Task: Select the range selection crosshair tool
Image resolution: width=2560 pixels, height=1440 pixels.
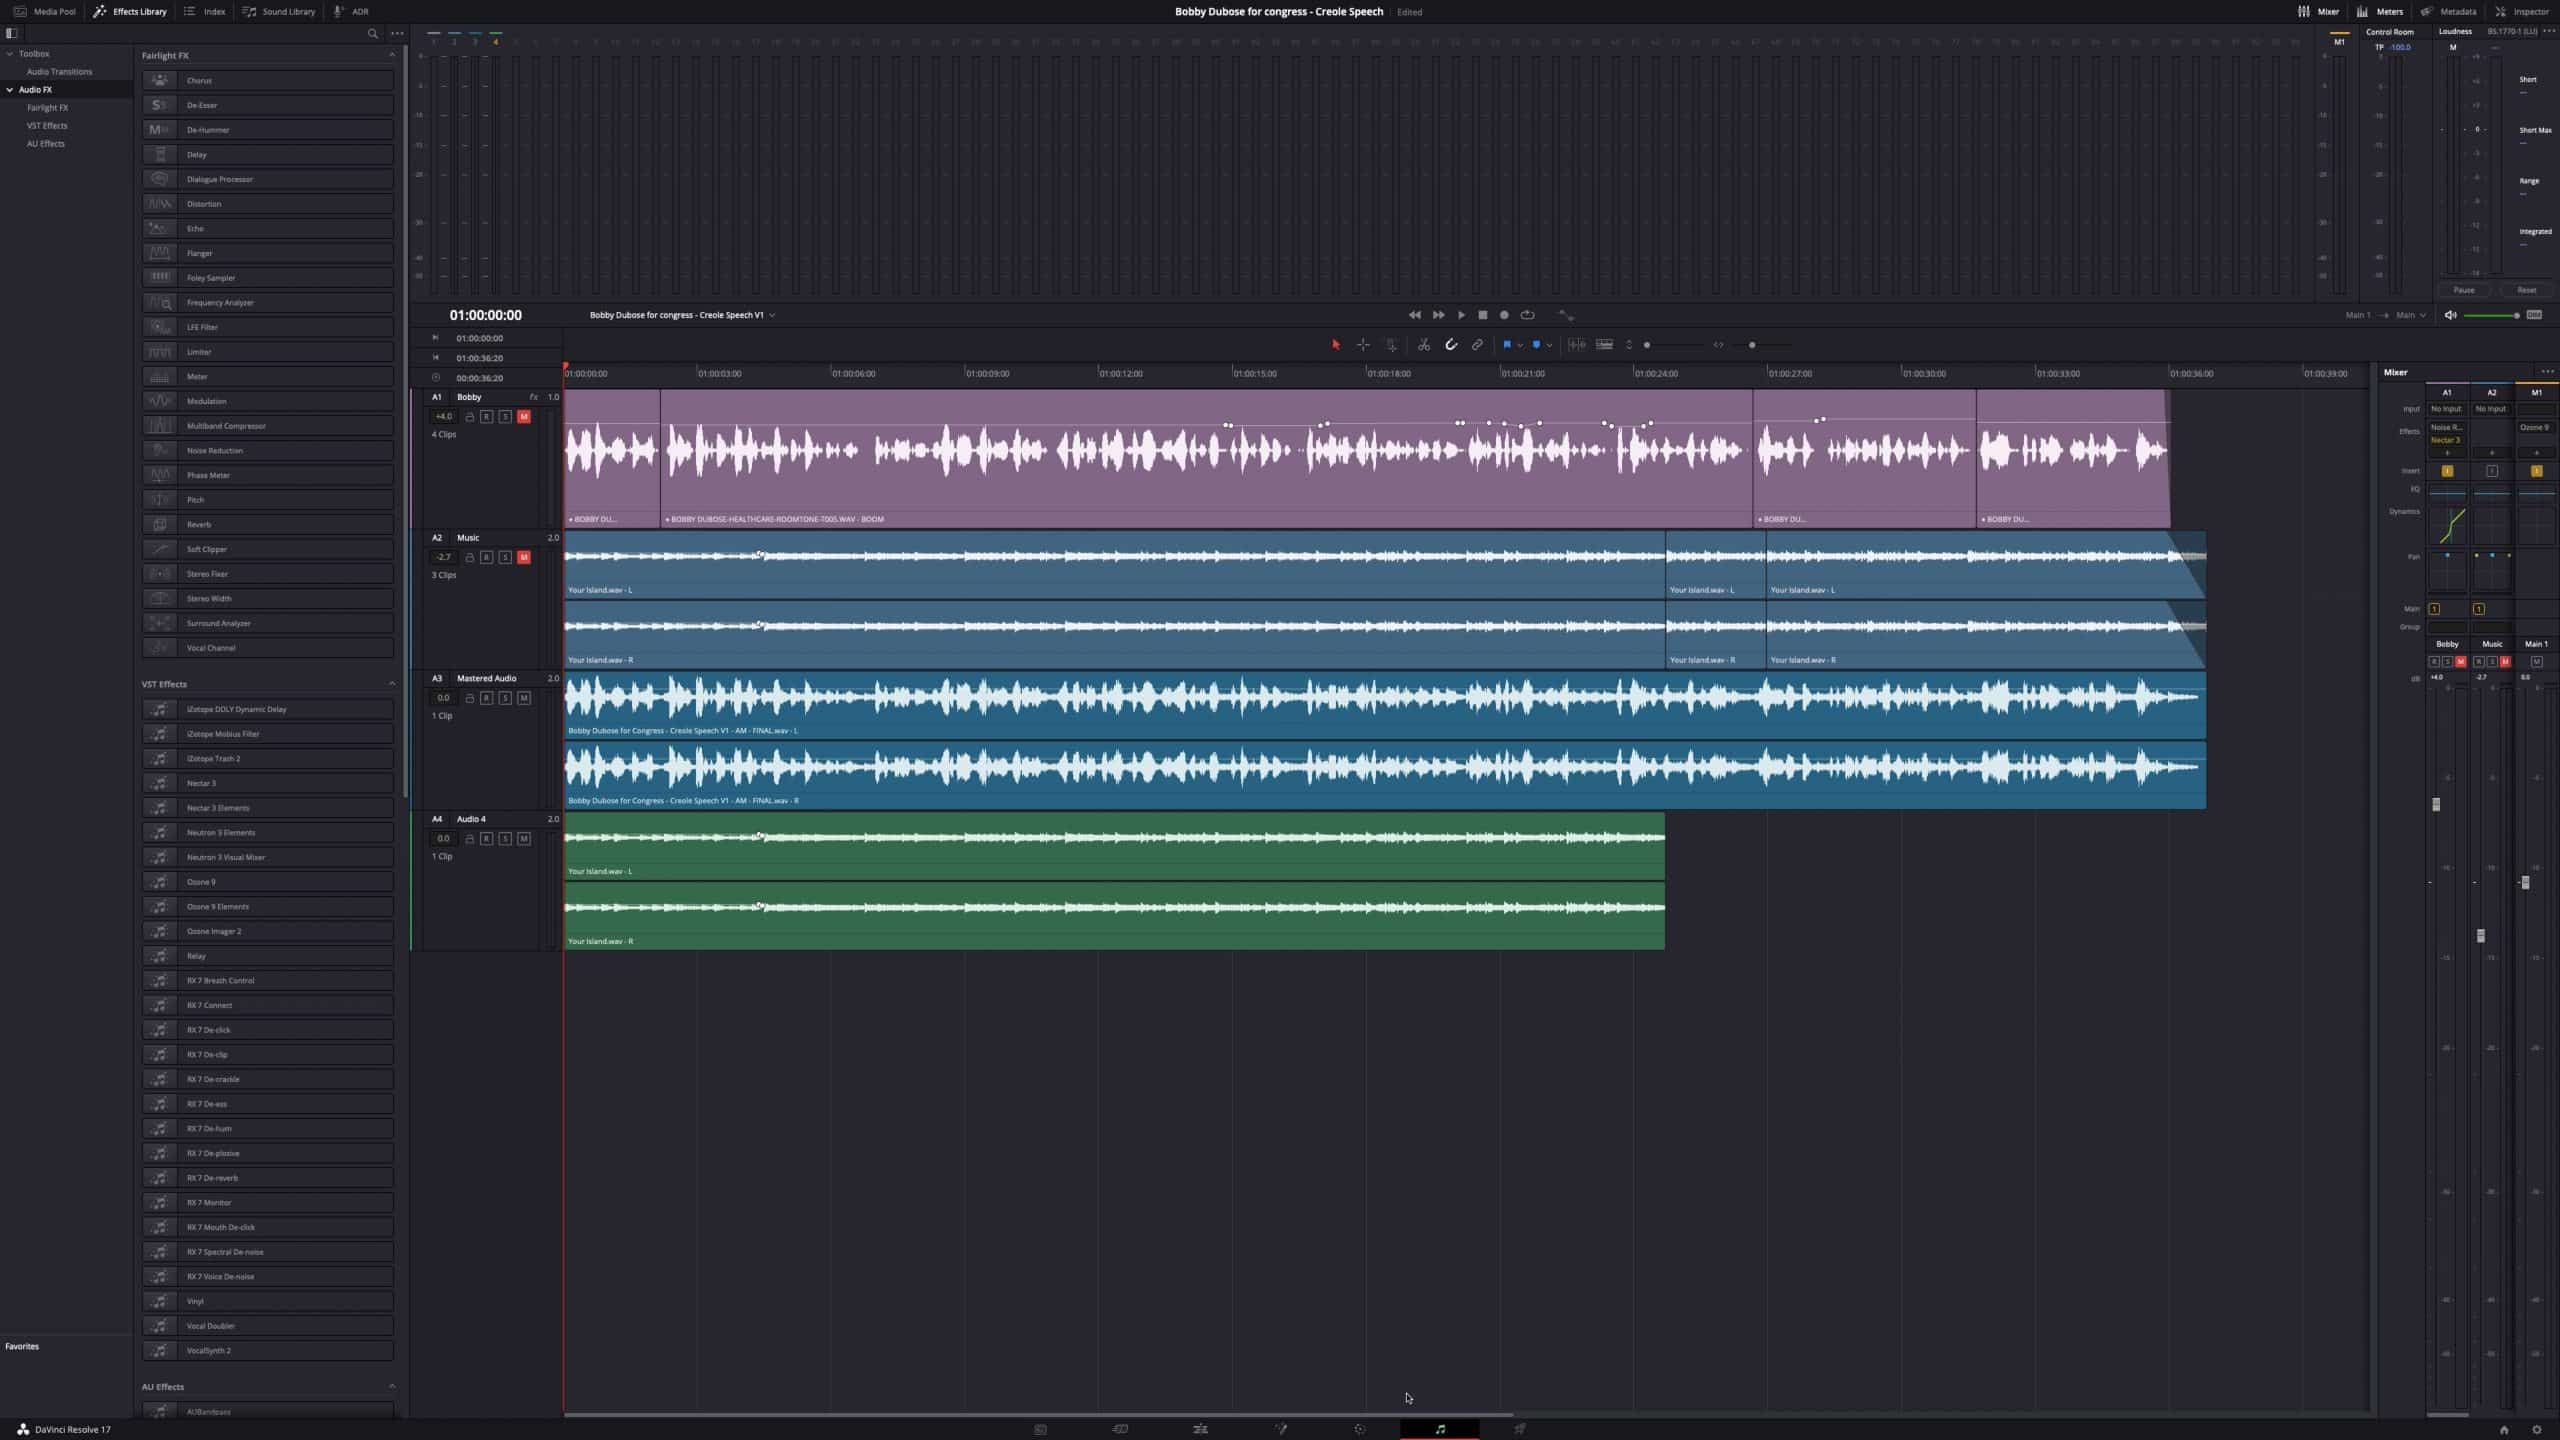Action: point(1363,345)
